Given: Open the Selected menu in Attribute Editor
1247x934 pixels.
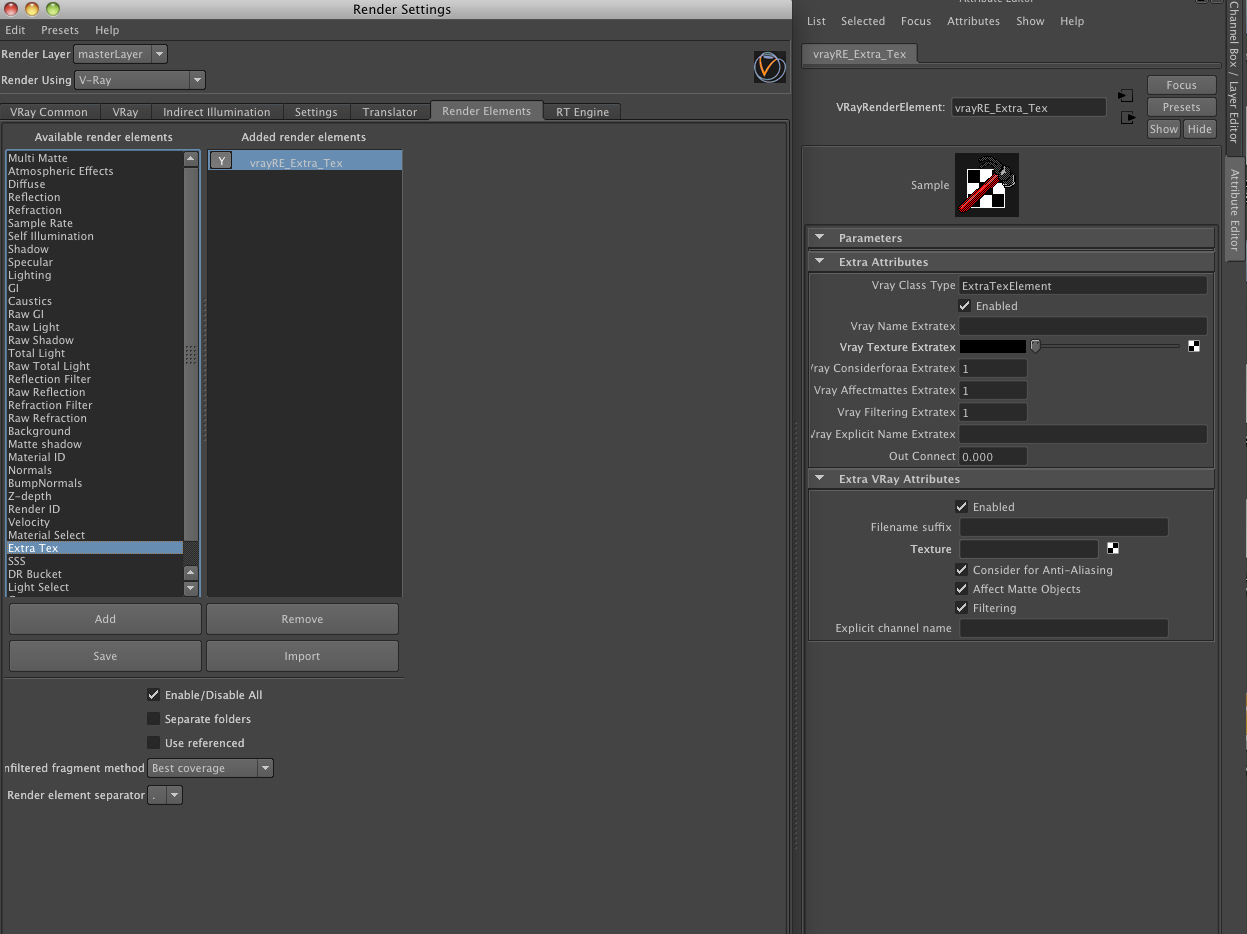Looking at the screenshot, I should point(863,21).
